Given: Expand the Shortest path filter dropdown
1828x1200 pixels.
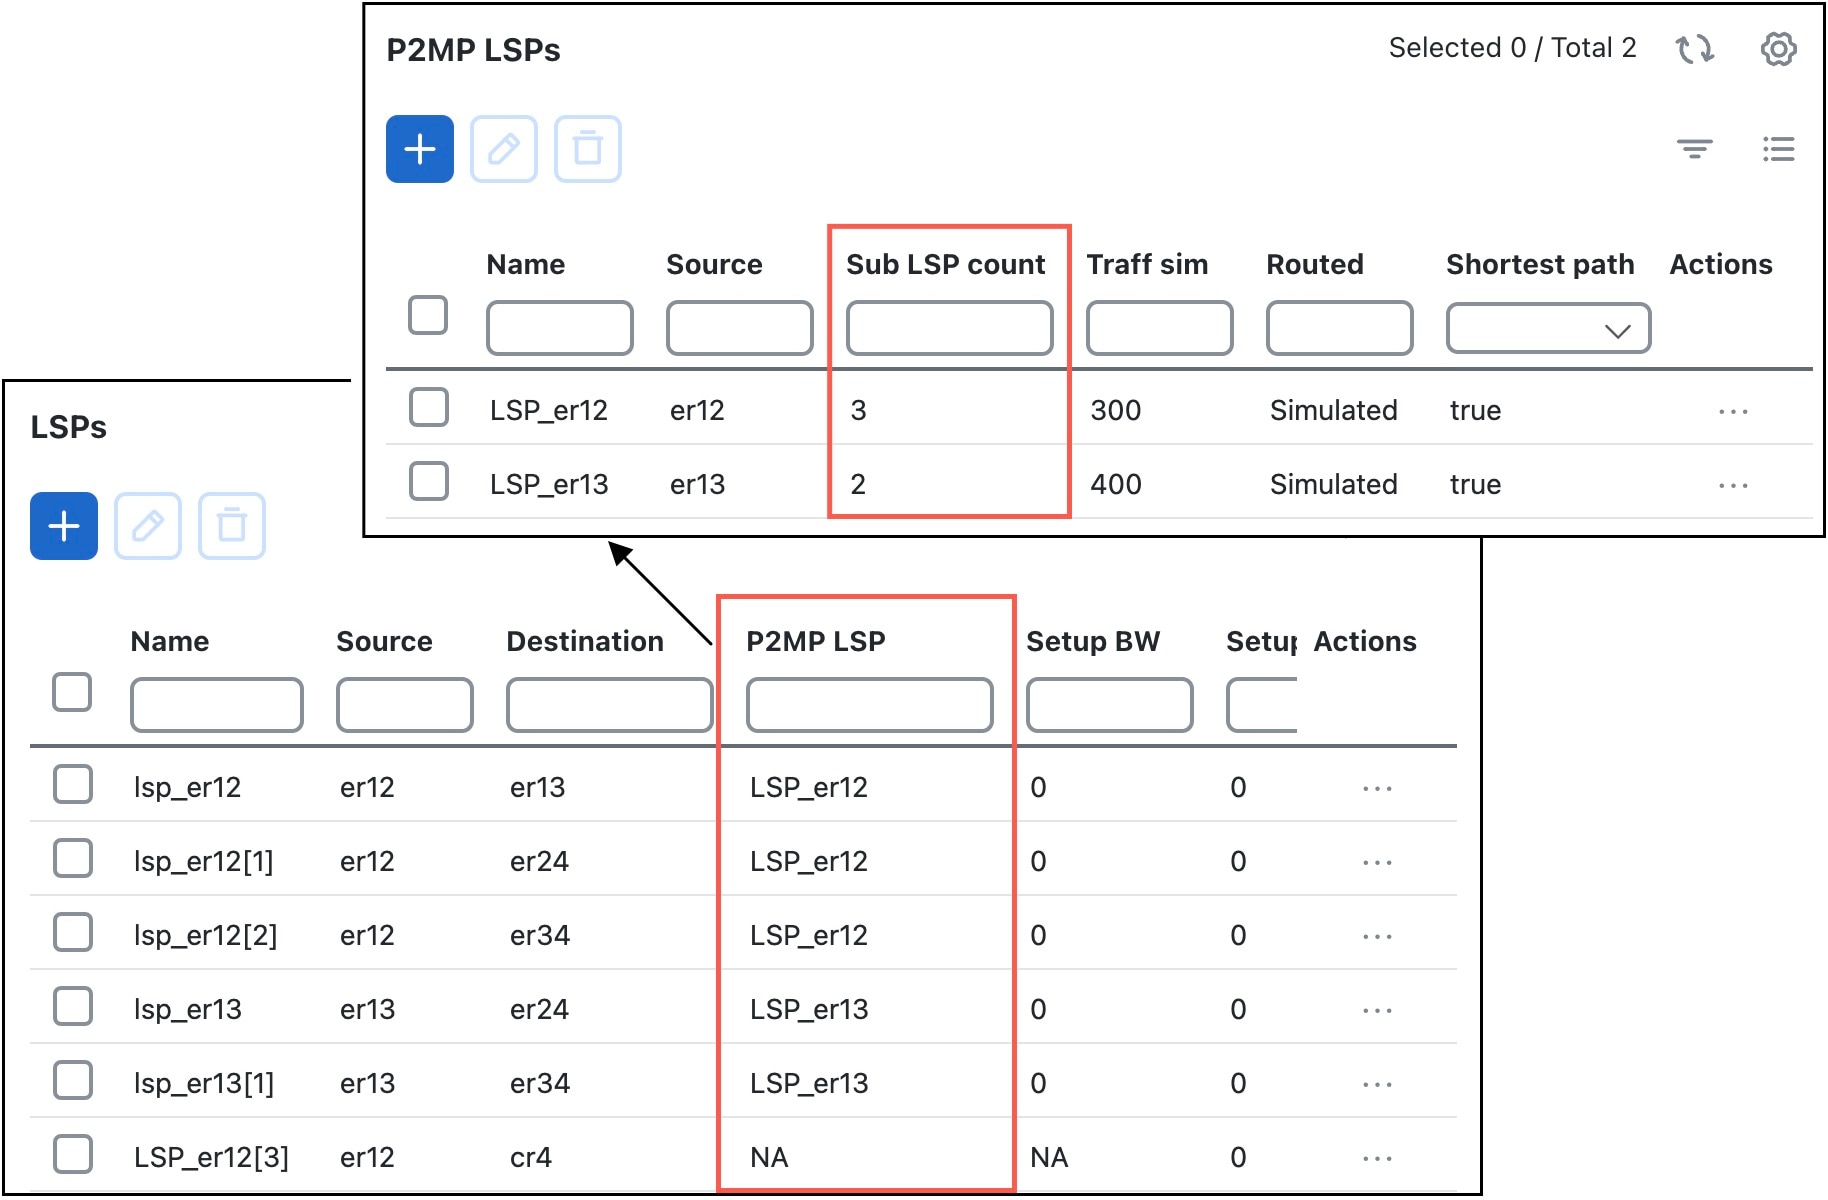Looking at the screenshot, I should tap(1548, 328).
